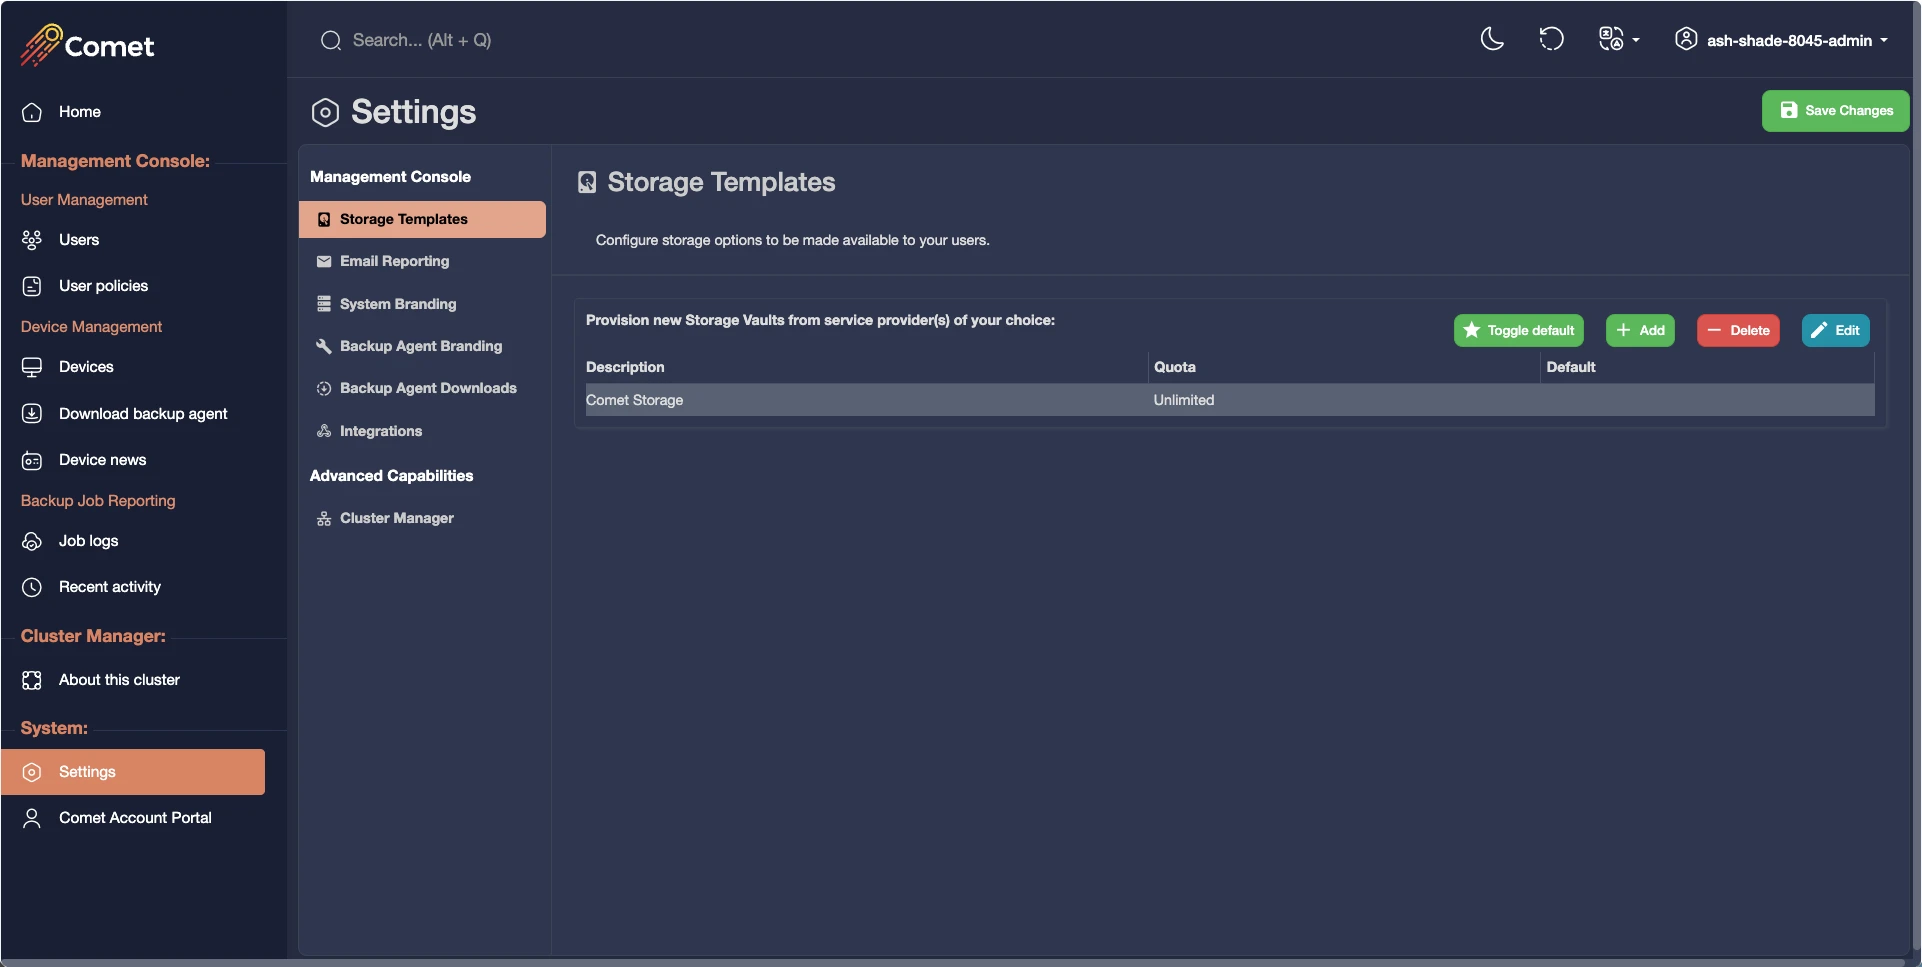1922x967 pixels.
Task: Click Devices monitor icon
Action: coord(32,367)
